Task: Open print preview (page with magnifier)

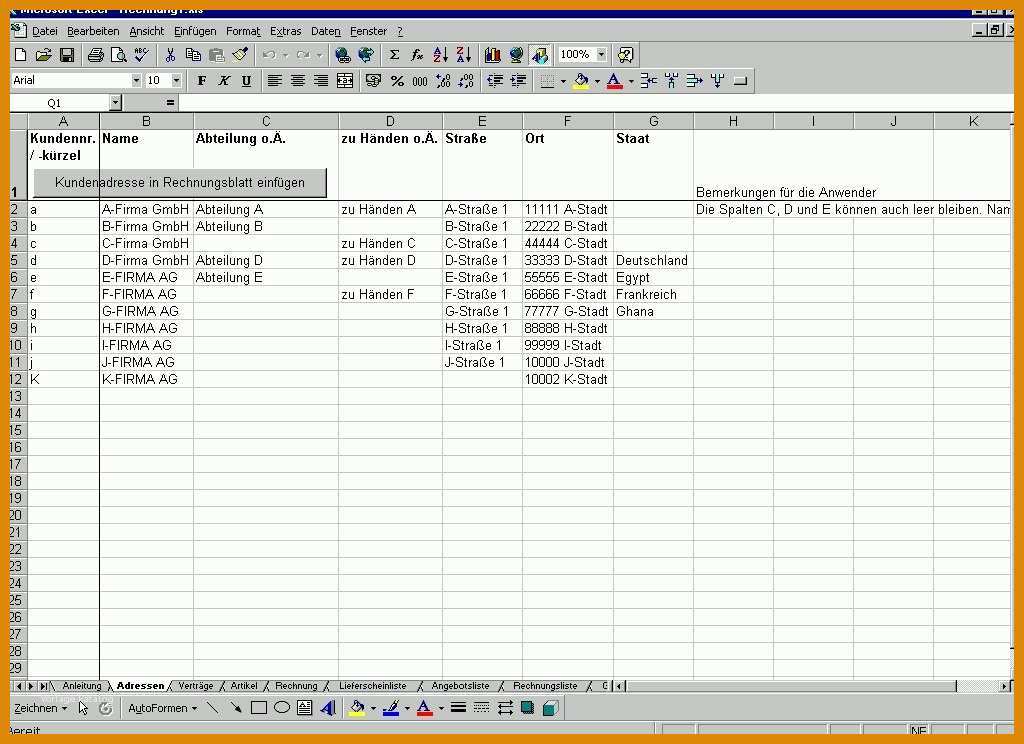Action: [x=118, y=55]
